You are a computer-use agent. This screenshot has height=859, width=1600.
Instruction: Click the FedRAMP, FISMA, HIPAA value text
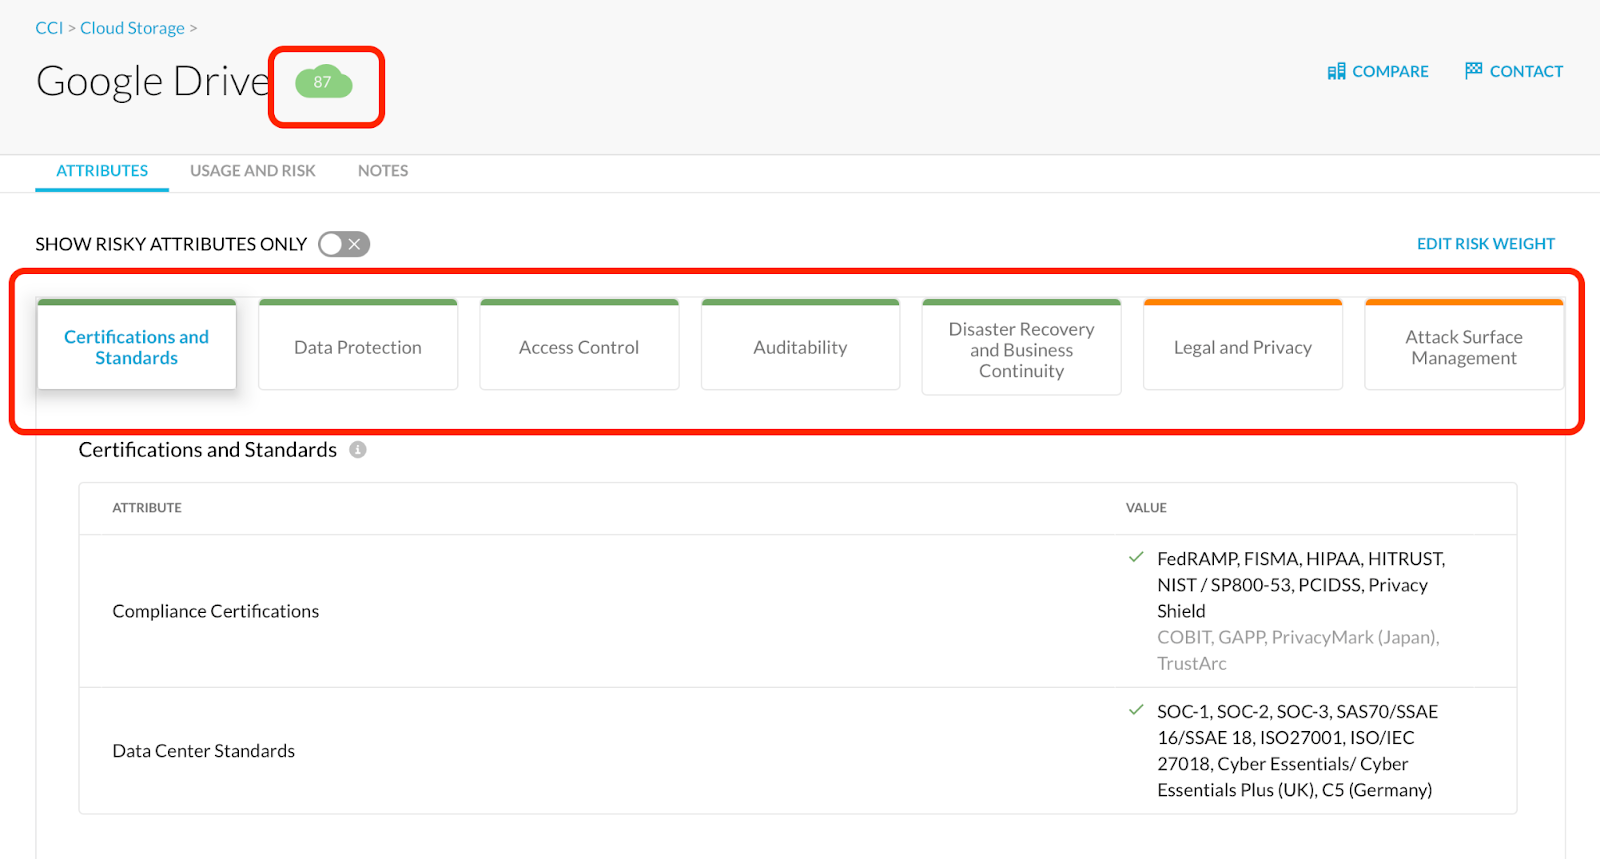pos(1301,585)
